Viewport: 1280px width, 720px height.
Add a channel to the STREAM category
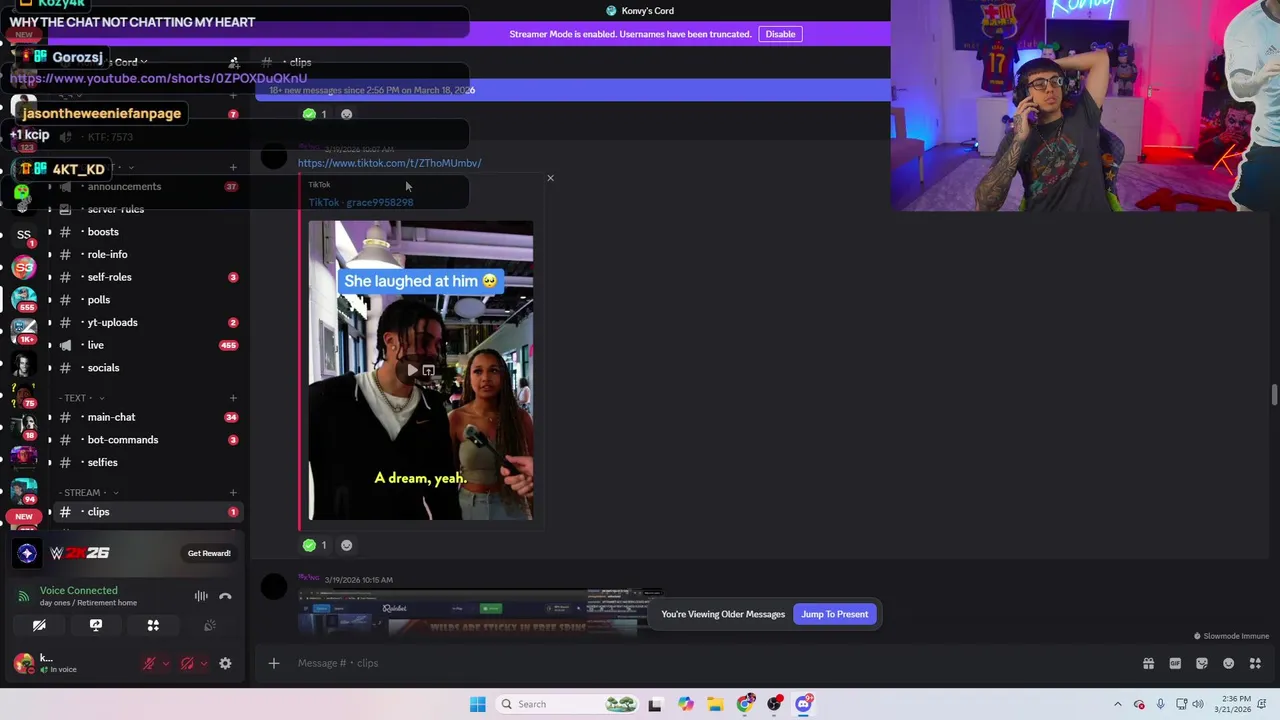click(x=233, y=492)
